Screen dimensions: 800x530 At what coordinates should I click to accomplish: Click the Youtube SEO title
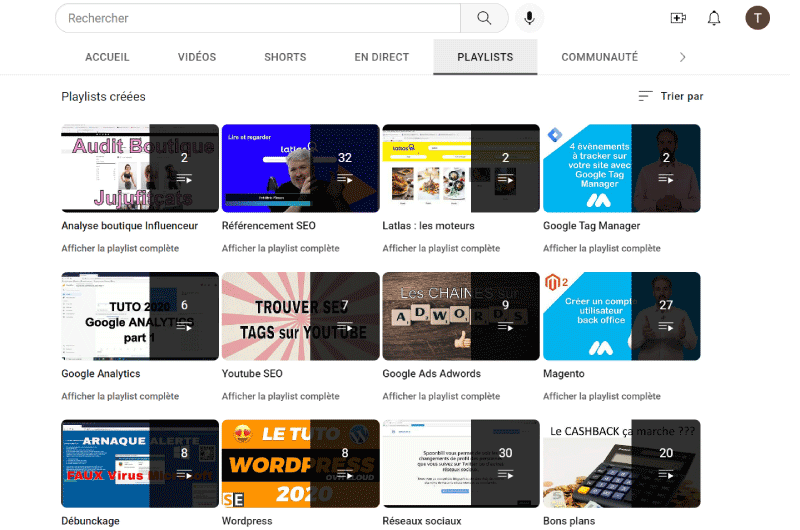point(252,373)
